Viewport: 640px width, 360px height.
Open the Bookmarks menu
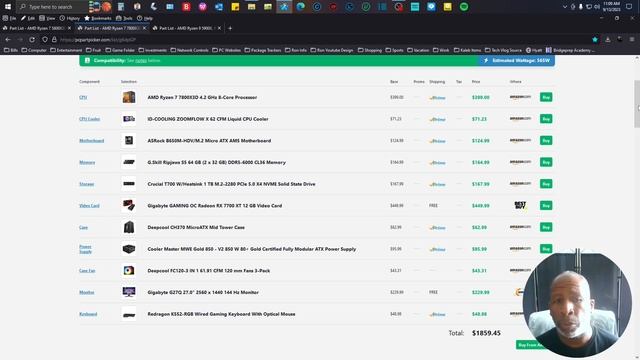[x=98, y=18]
